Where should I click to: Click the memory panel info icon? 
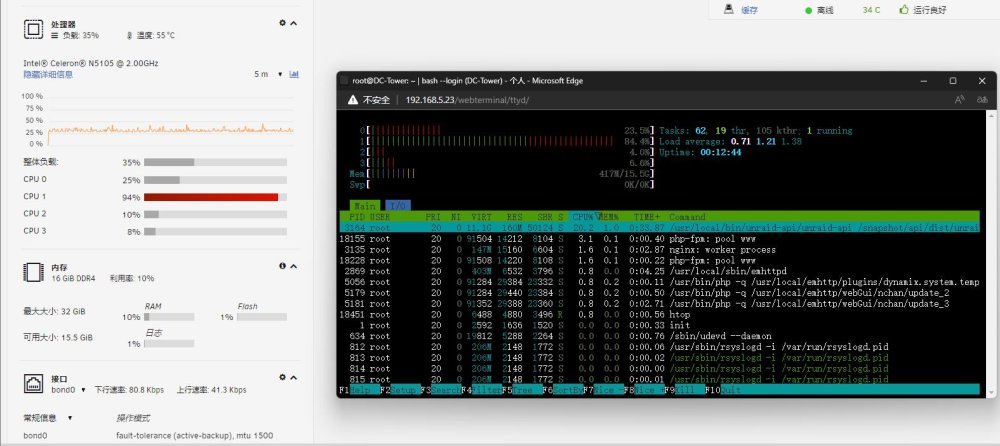point(283,266)
